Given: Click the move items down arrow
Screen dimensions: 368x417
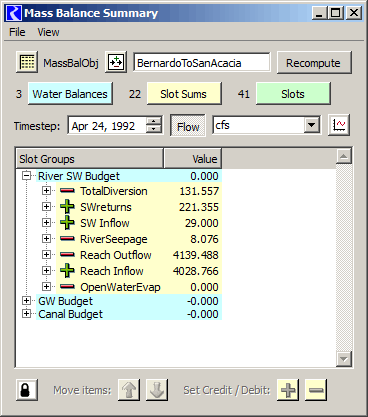Looking at the screenshot, I should (157, 390).
